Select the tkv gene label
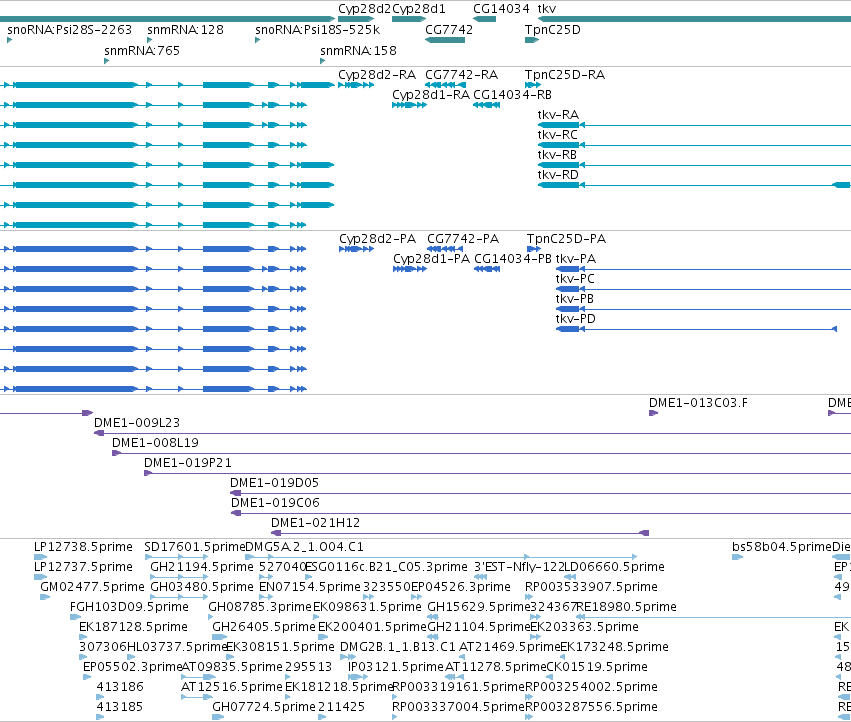This screenshot has height=722, width=851. [x=547, y=9]
